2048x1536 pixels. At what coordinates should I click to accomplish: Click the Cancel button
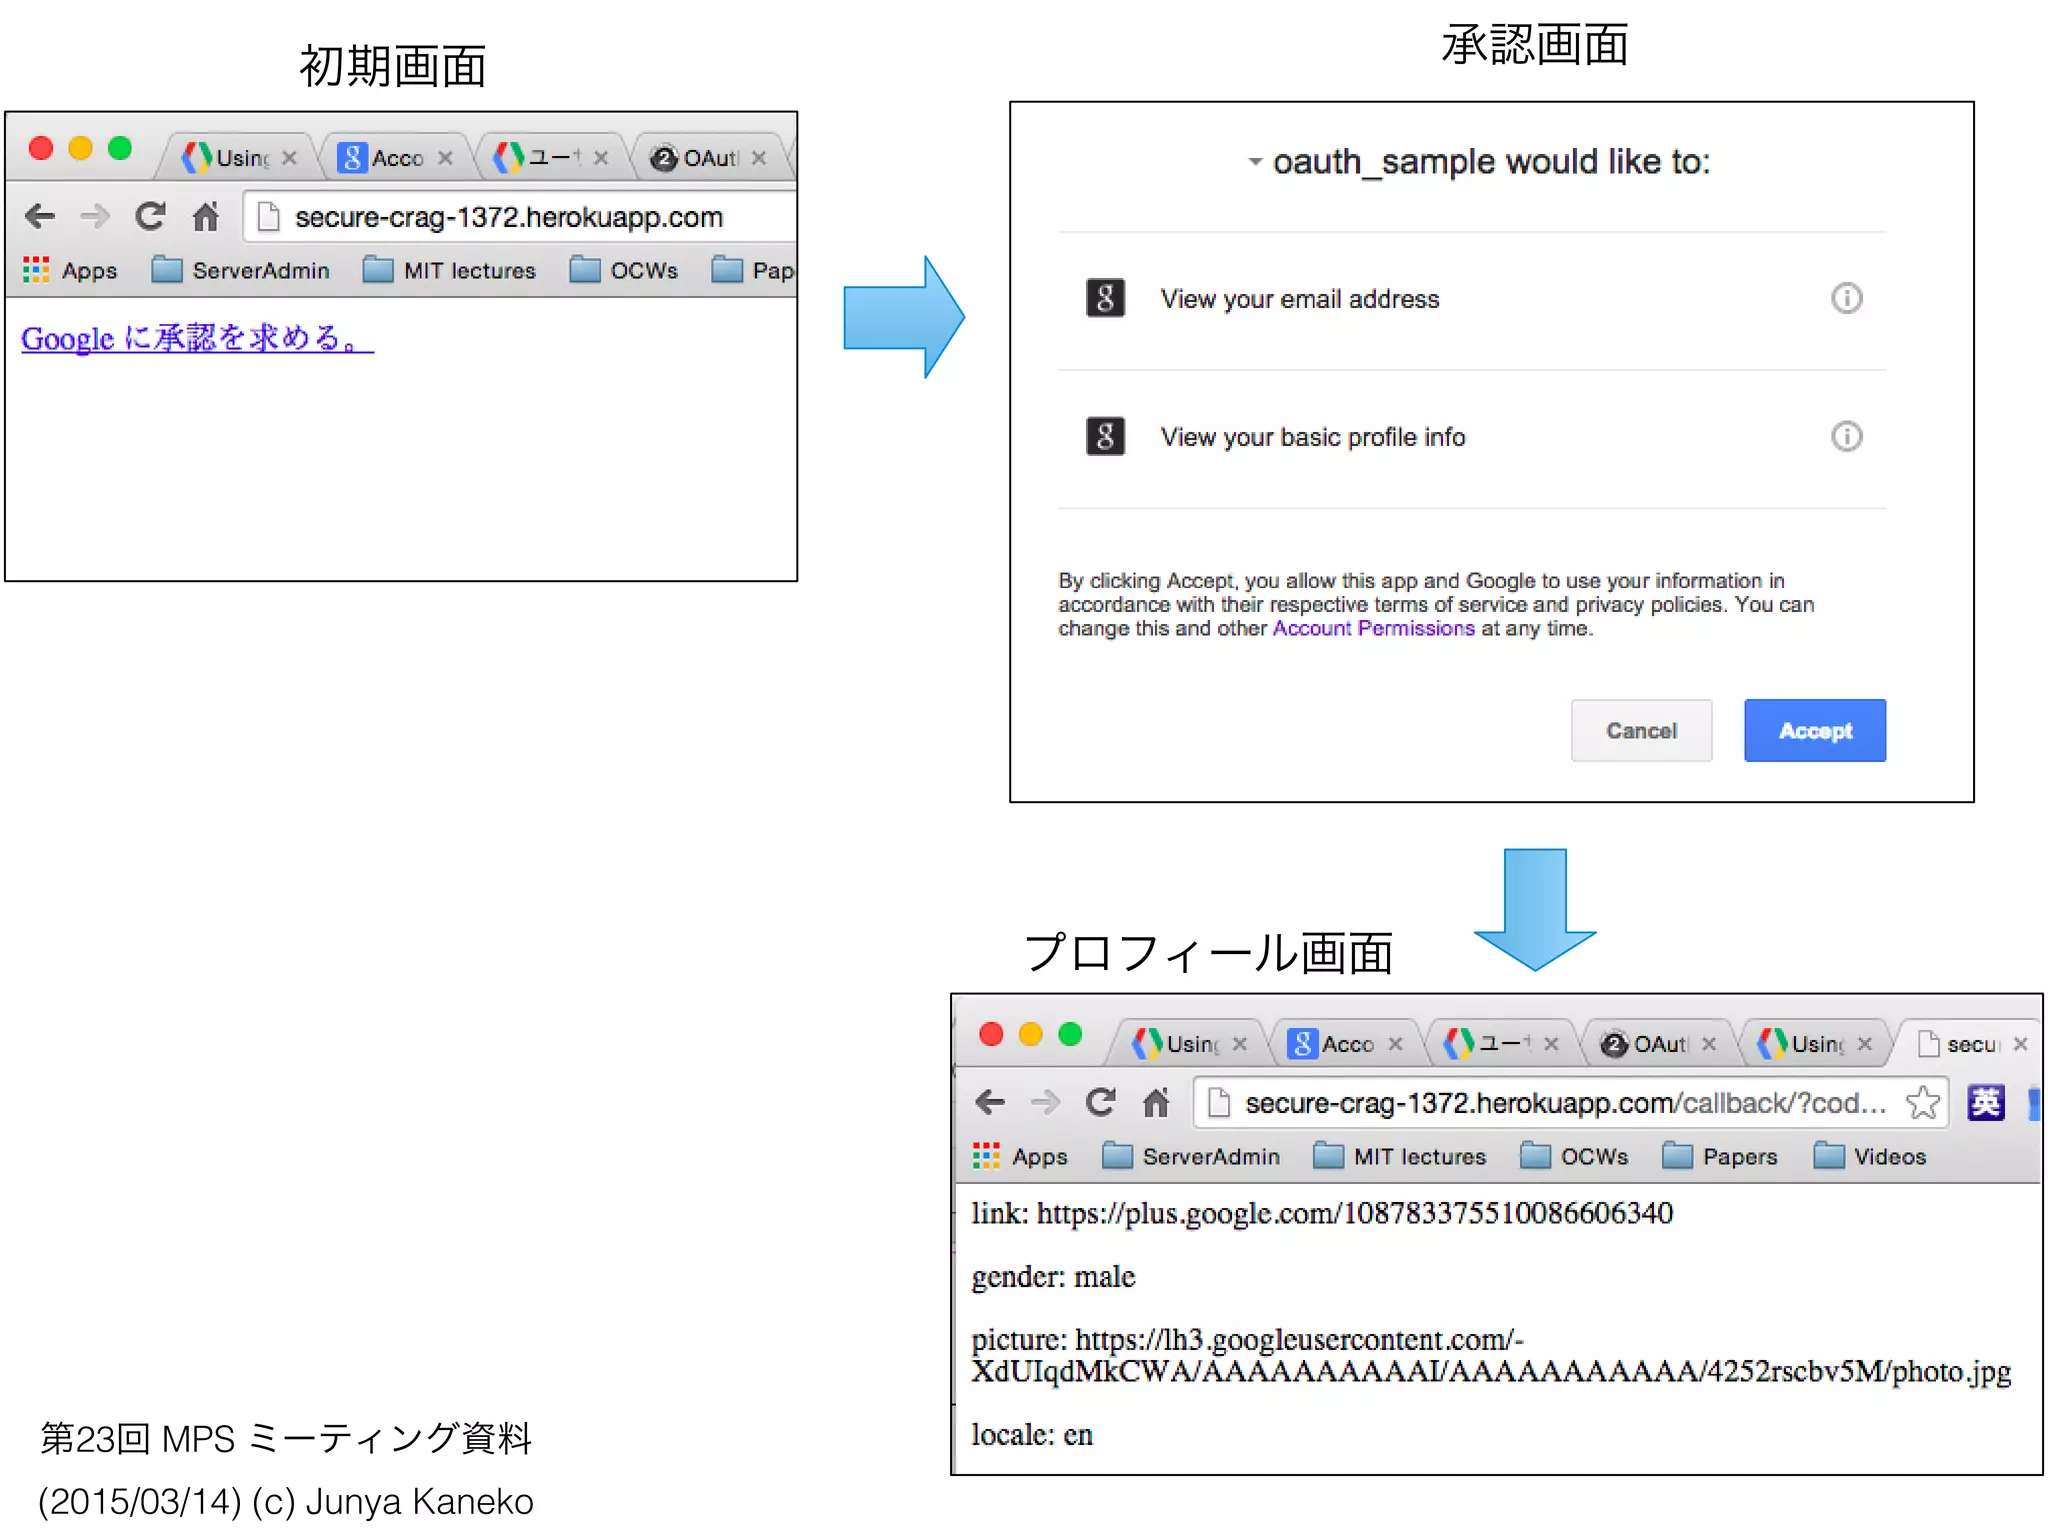click(1640, 731)
